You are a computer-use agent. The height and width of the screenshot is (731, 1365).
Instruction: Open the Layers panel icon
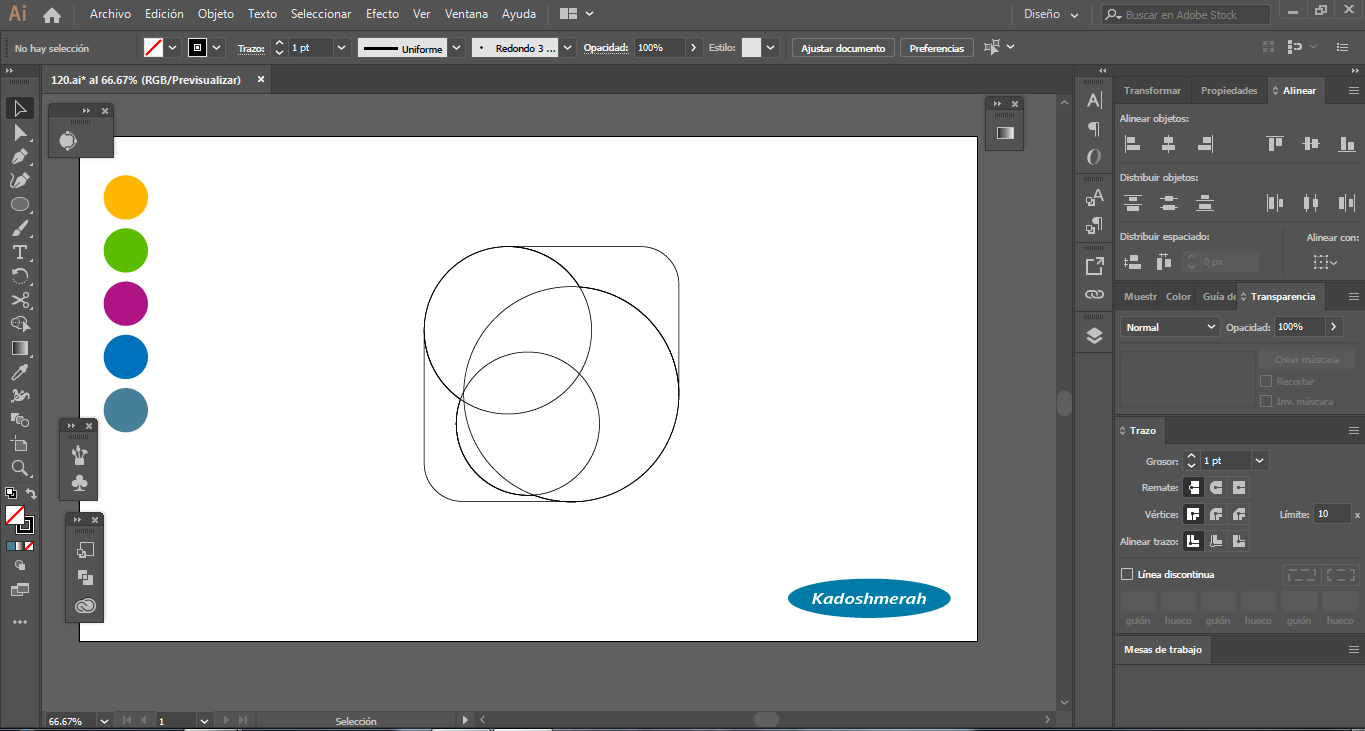(x=1094, y=336)
